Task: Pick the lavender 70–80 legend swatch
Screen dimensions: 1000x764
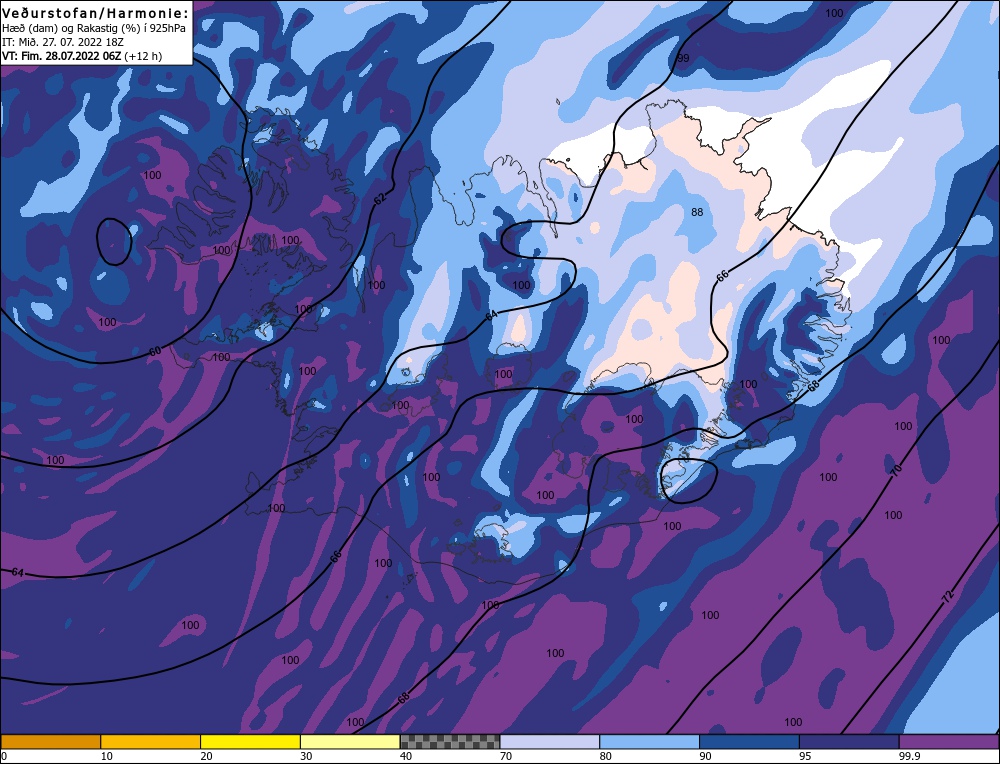Action: coord(550,741)
